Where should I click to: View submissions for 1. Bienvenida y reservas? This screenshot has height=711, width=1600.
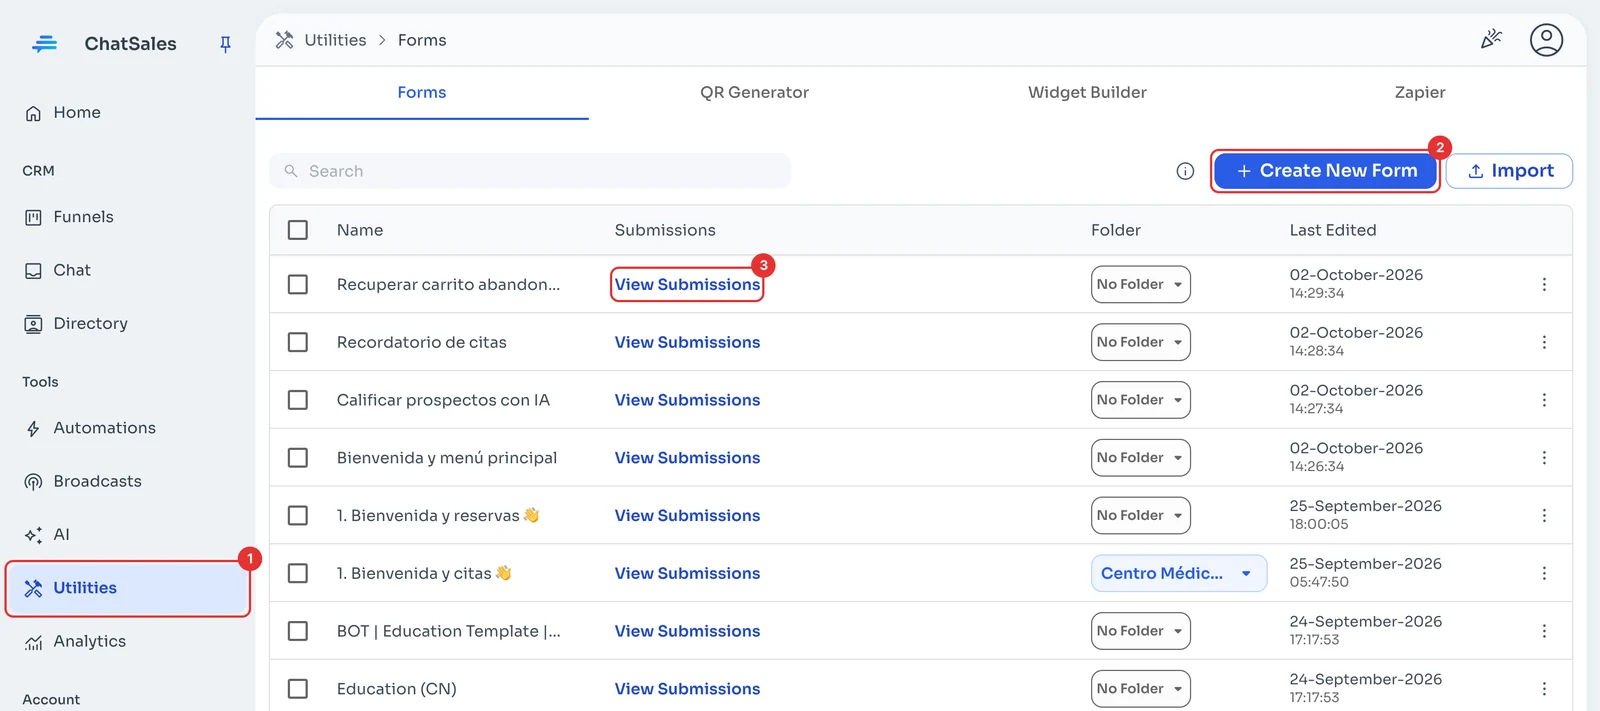click(687, 515)
